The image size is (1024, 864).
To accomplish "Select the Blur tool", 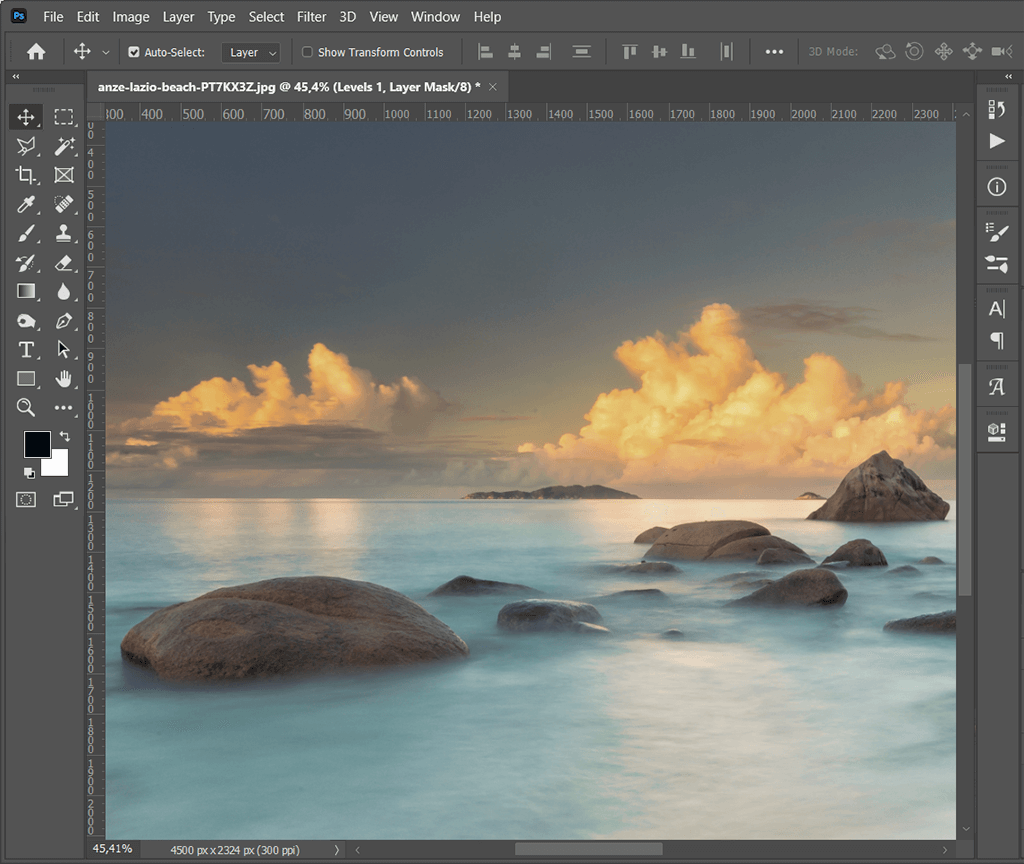I will (63, 291).
